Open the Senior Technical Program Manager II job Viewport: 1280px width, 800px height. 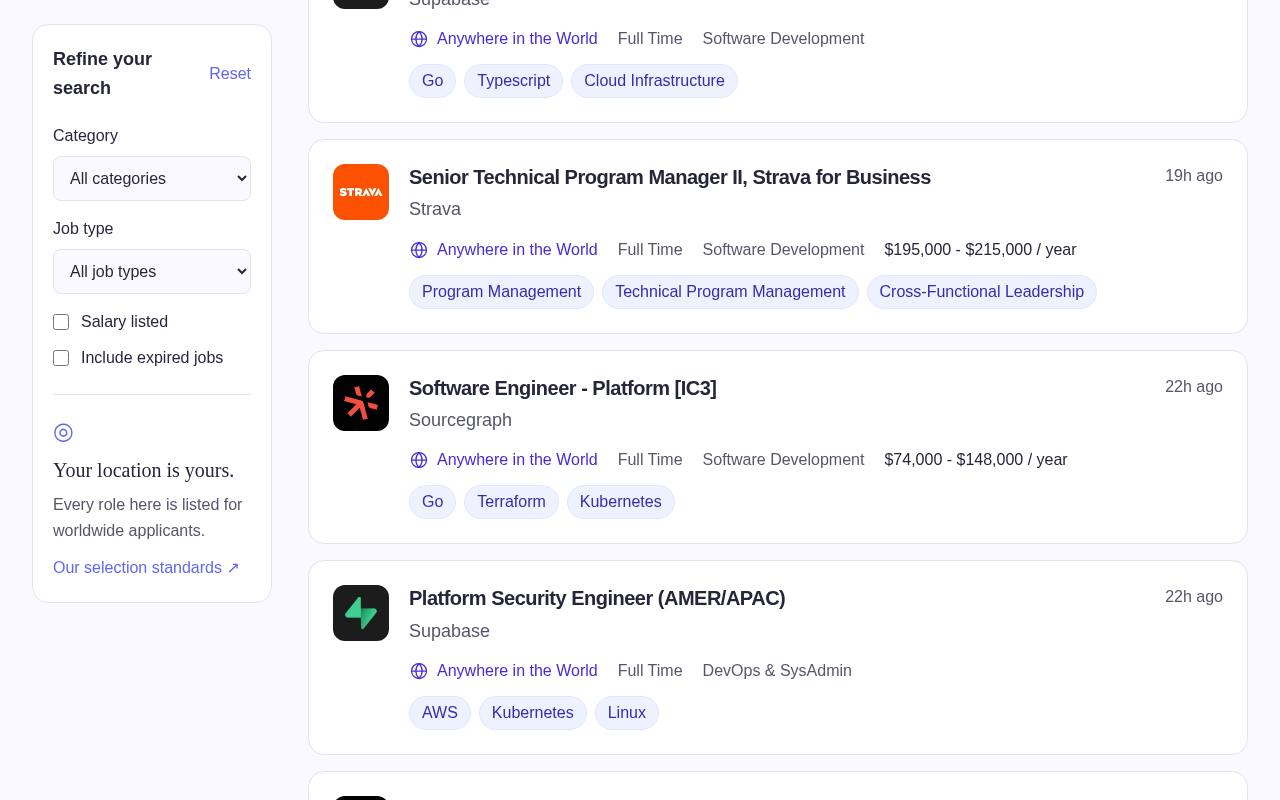(x=670, y=177)
